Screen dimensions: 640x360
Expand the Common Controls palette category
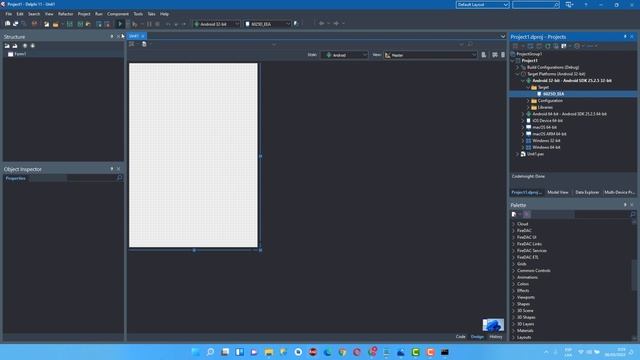(513, 271)
